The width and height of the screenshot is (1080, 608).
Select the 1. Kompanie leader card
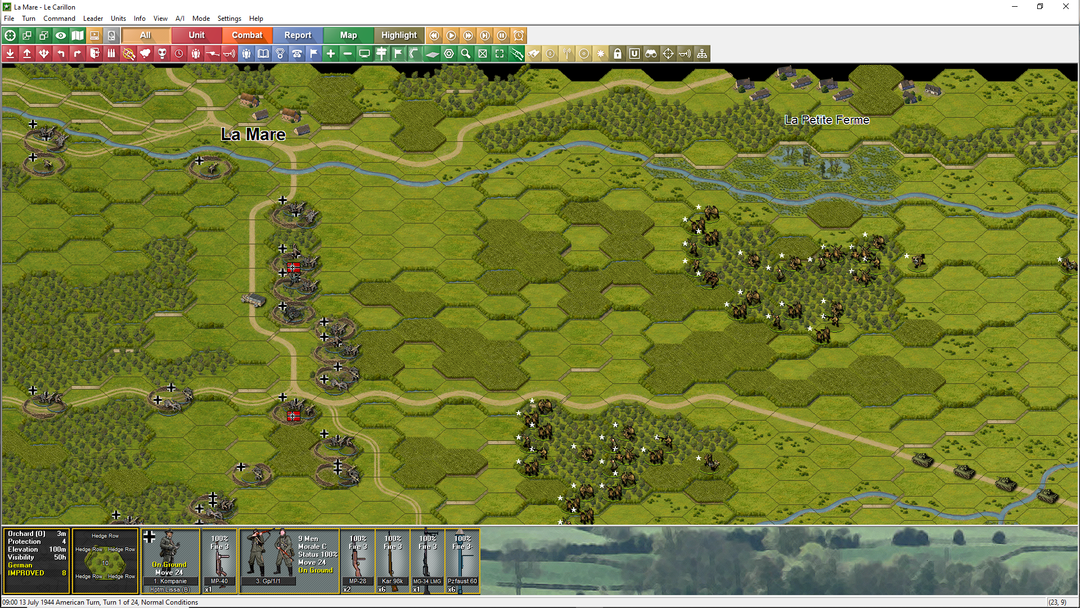pyautogui.click(x=170, y=560)
